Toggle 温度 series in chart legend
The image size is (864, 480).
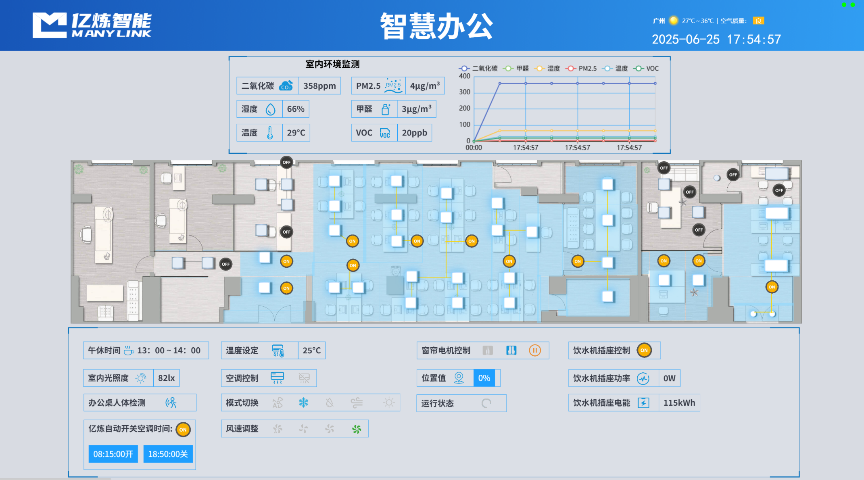click(x=615, y=68)
